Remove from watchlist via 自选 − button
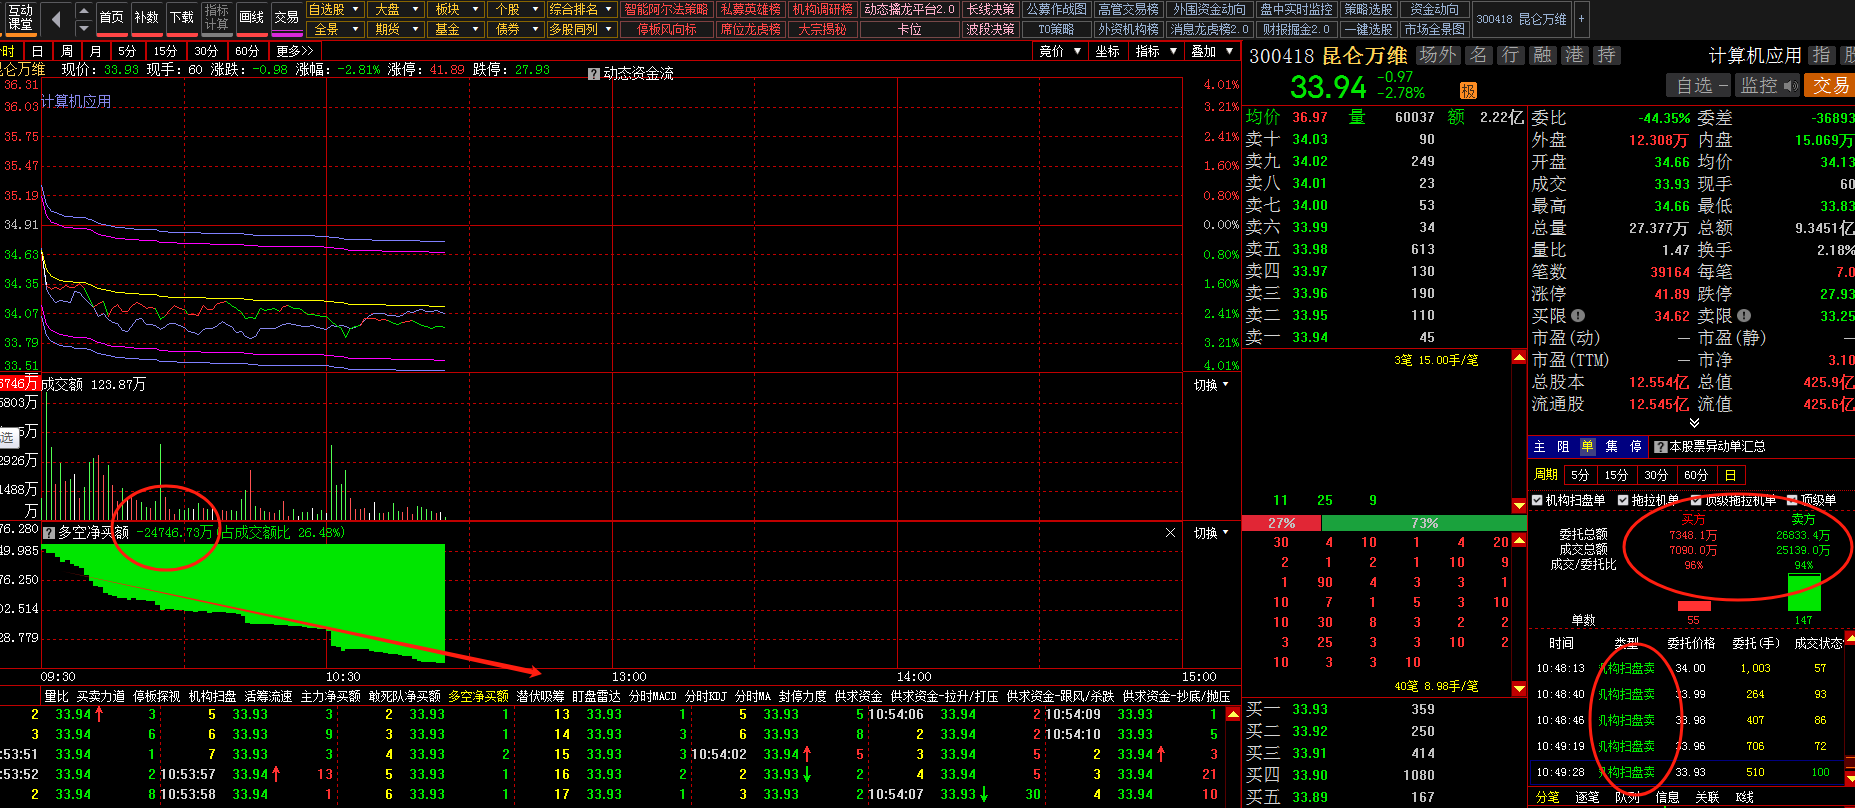Image resolution: width=1855 pixels, height=808 pixels. (x=1701, y=86)
